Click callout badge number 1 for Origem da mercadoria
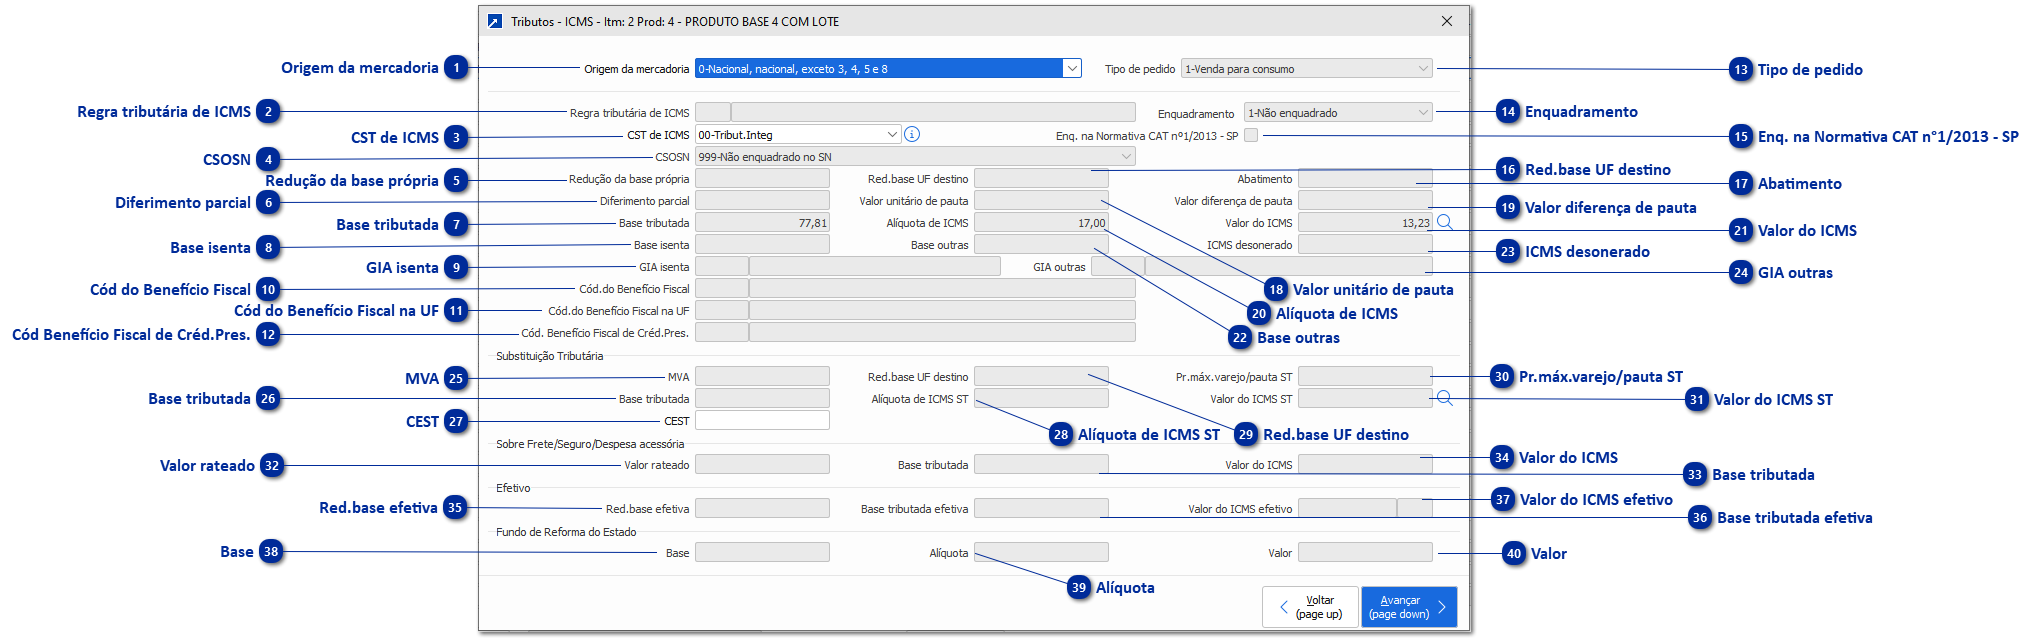The image size is (2035, 641). tap(457, 68)
